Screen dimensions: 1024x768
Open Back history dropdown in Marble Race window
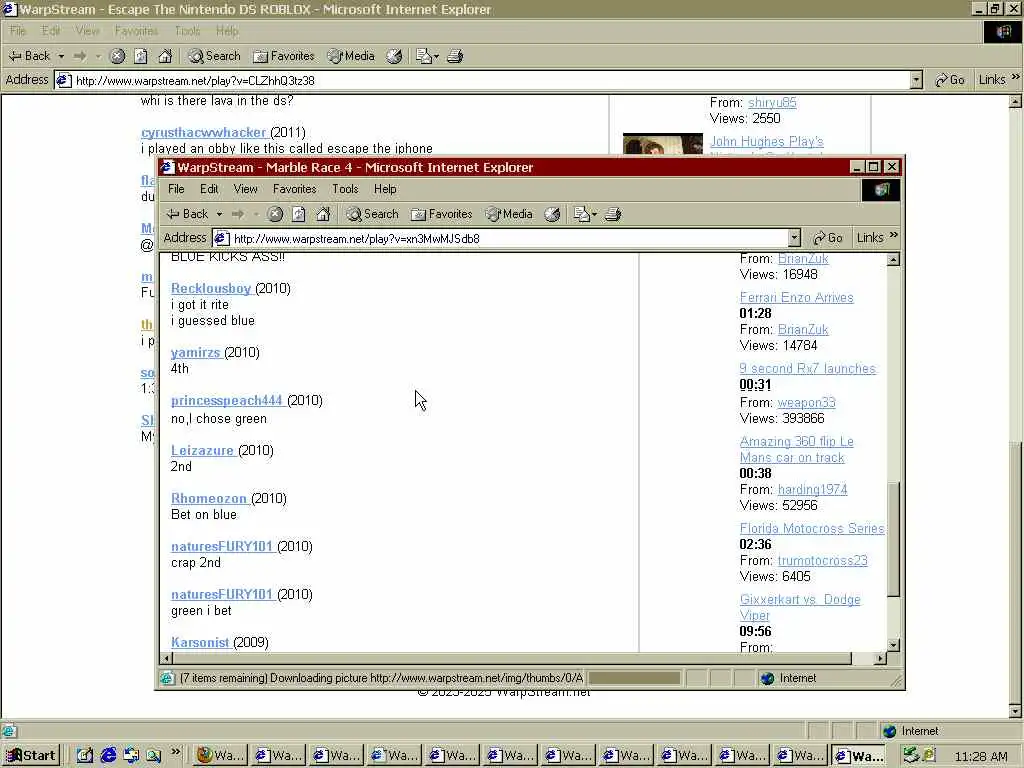(219, 214)
